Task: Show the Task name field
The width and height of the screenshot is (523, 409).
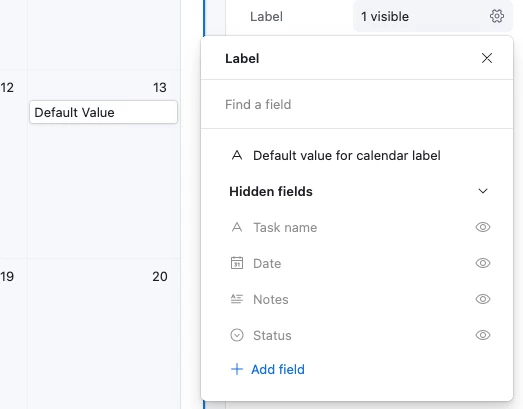Action: point(482,227)
